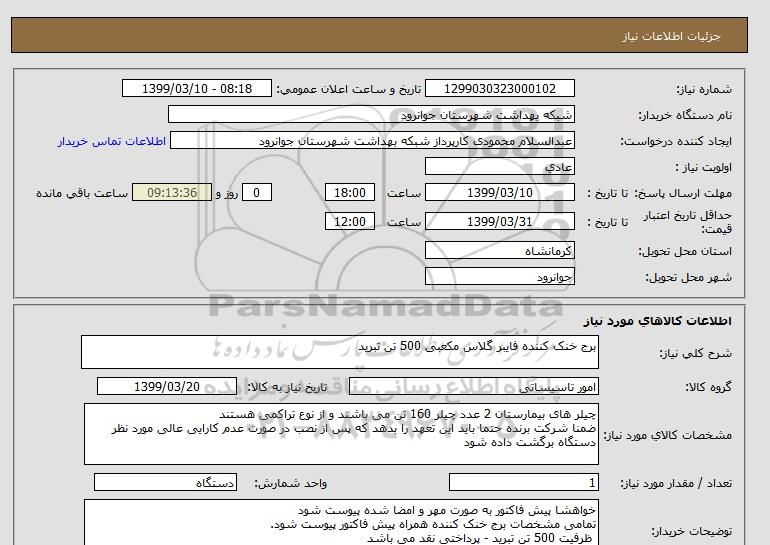Click the quantity field showing 1
This screenshot has height=545, width=770.
coord(524,483)
